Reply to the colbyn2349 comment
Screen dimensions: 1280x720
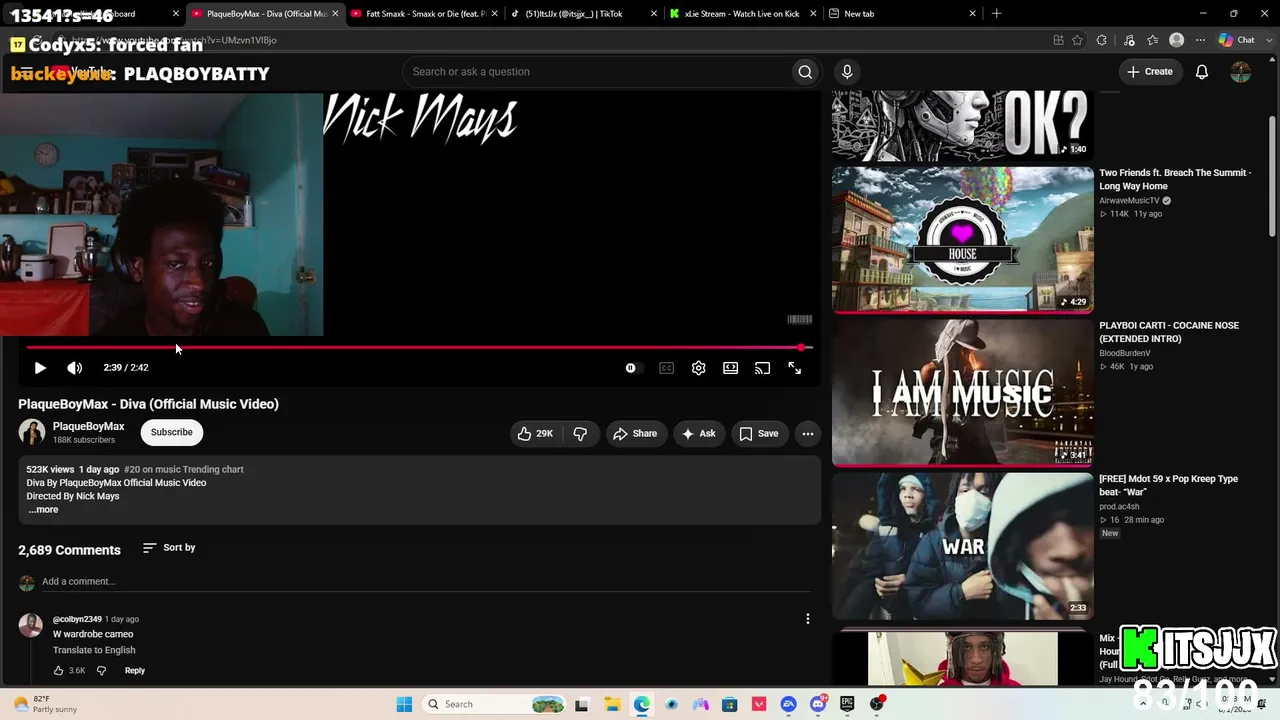[x=135, y=671]
